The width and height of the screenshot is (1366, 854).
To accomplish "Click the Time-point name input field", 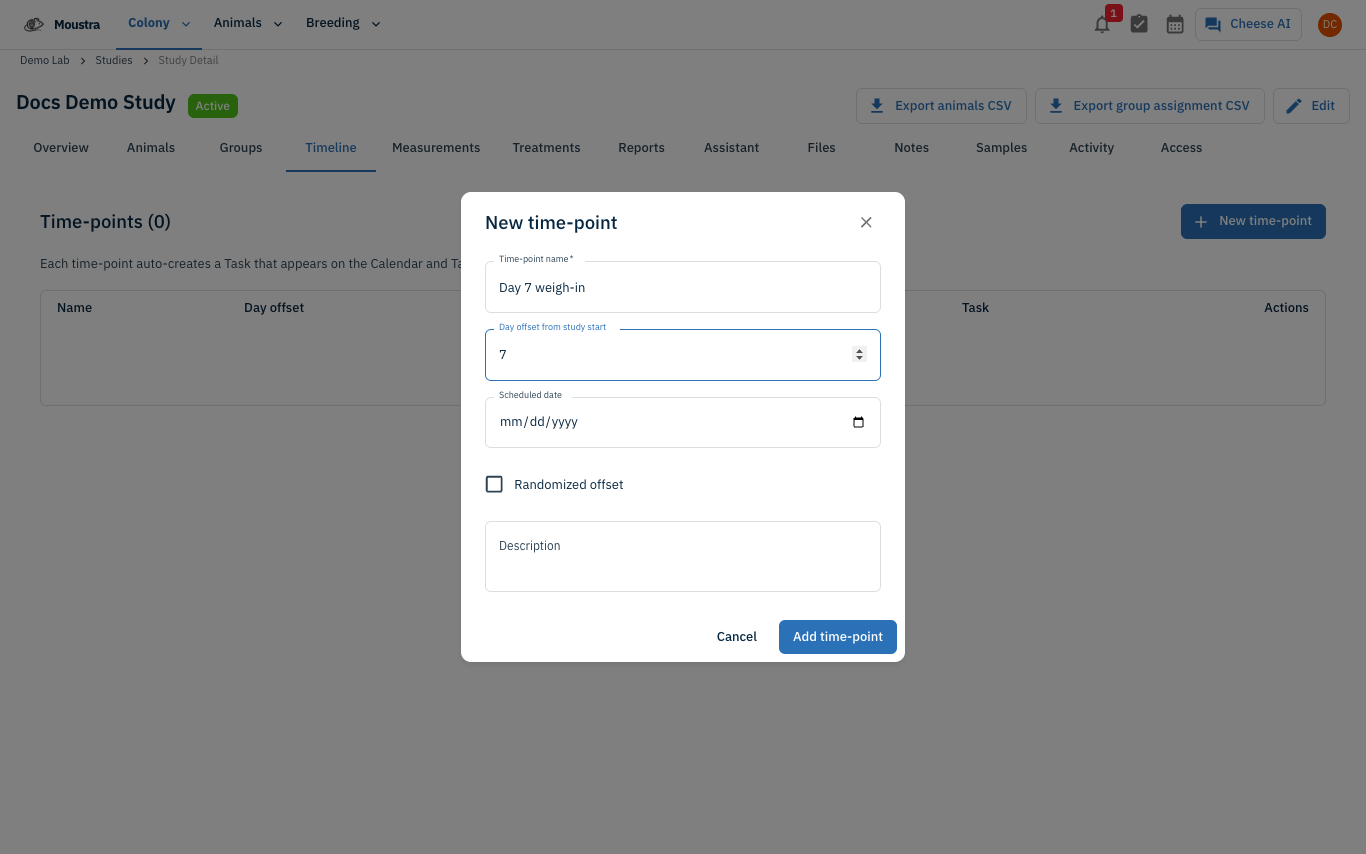I will coord(683,287).
